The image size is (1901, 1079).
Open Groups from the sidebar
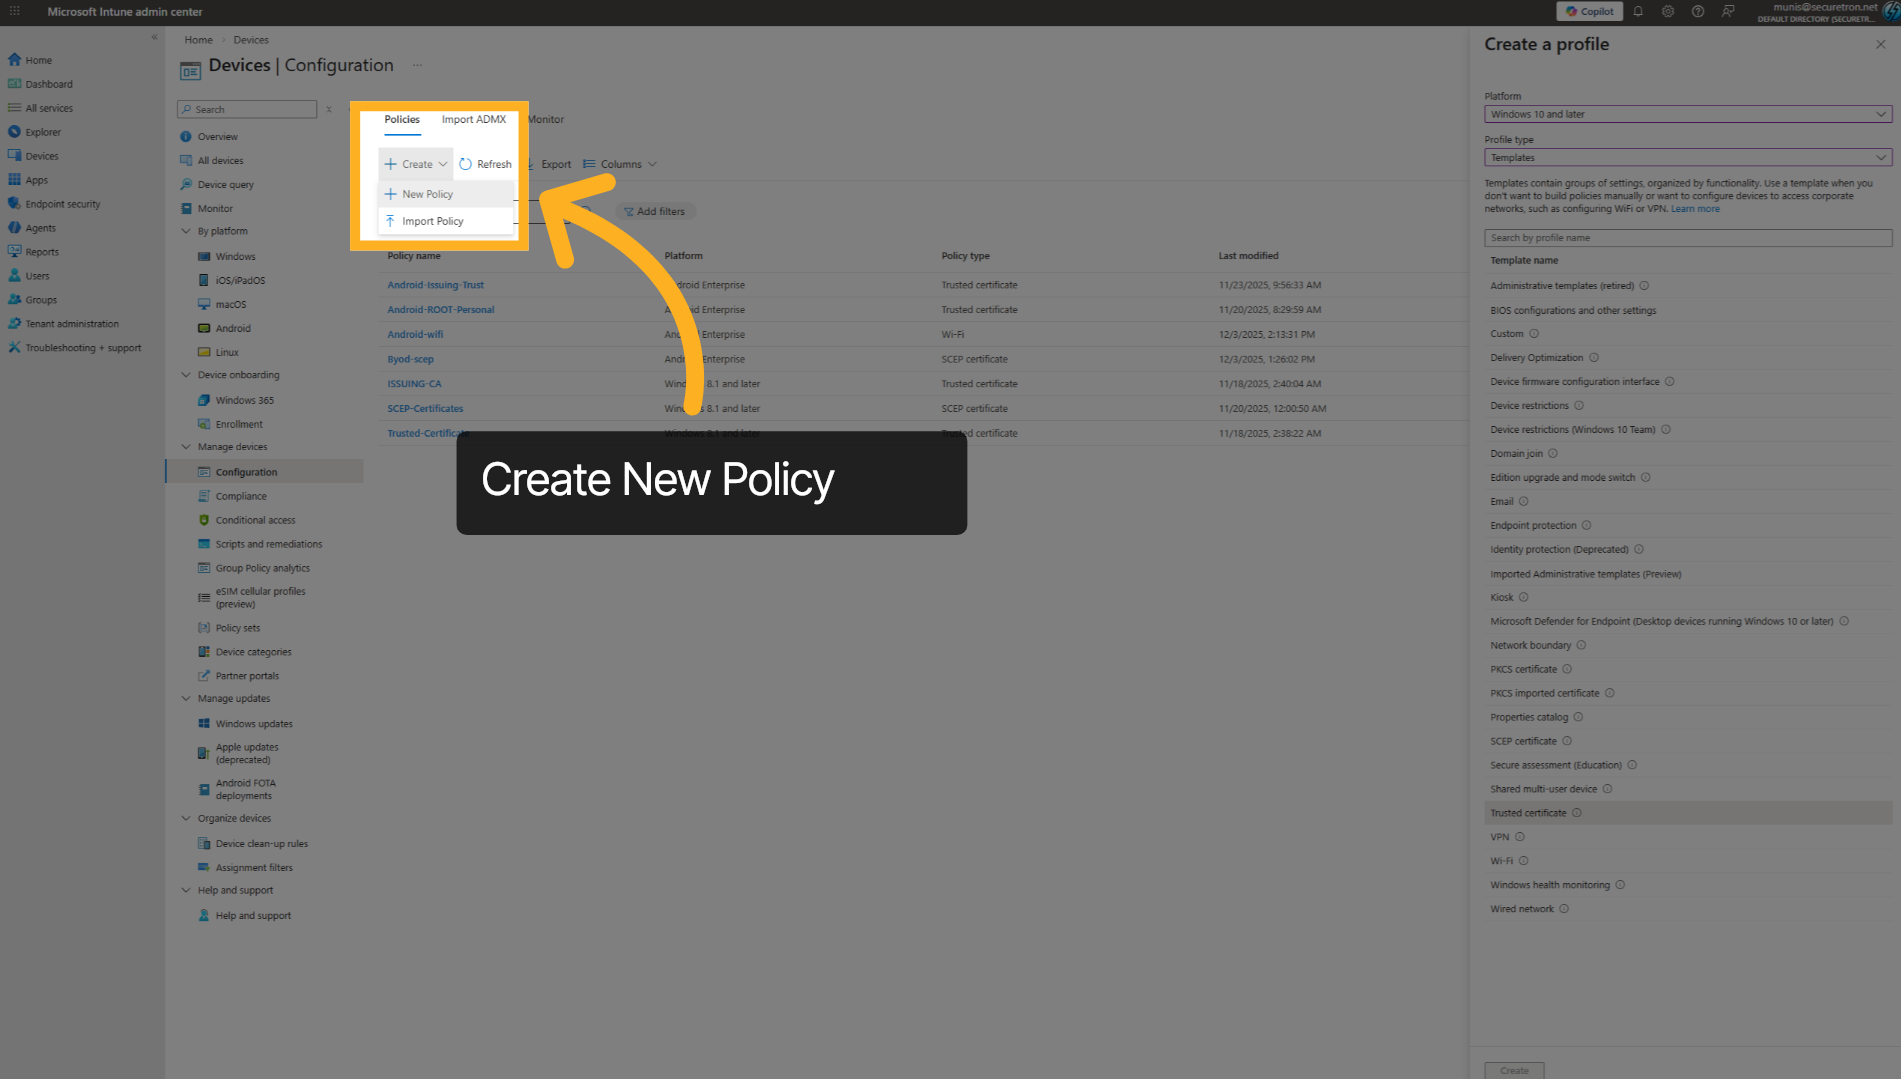41,299
